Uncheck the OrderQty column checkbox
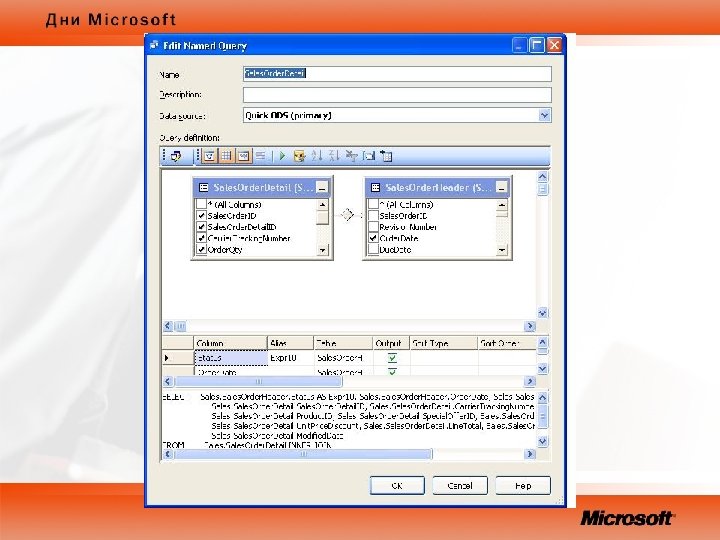This screenshot has width=720, height=540. (201, 249)
